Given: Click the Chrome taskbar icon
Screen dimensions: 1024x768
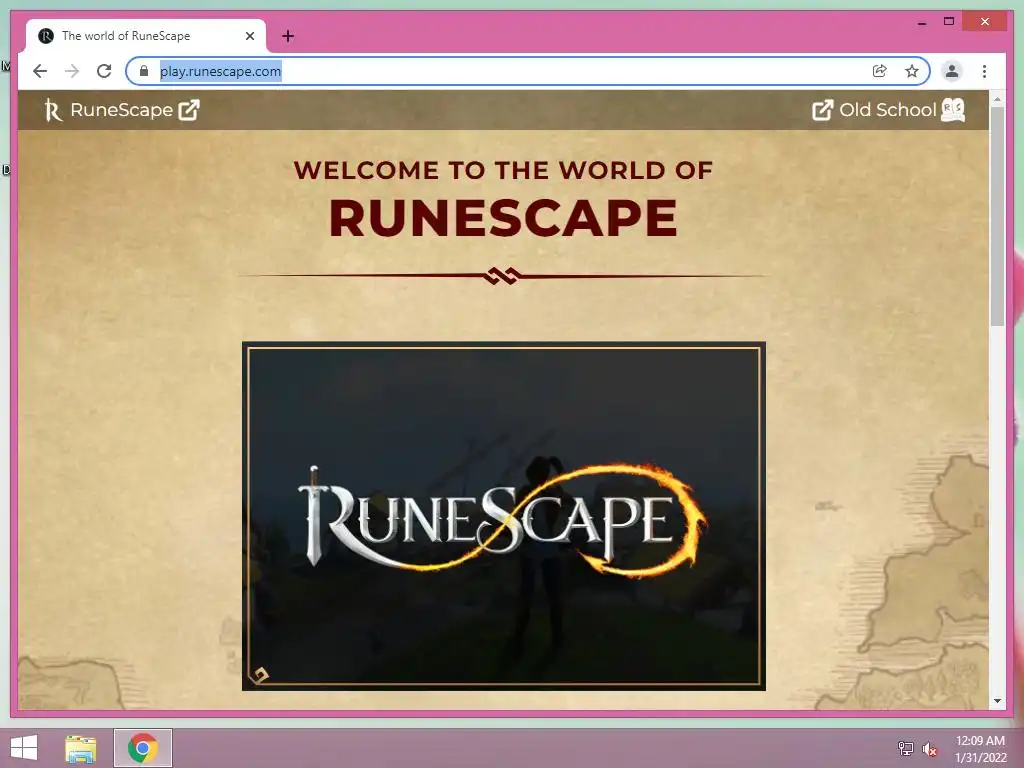Looking at the screenshot, I should click(143, 748).
